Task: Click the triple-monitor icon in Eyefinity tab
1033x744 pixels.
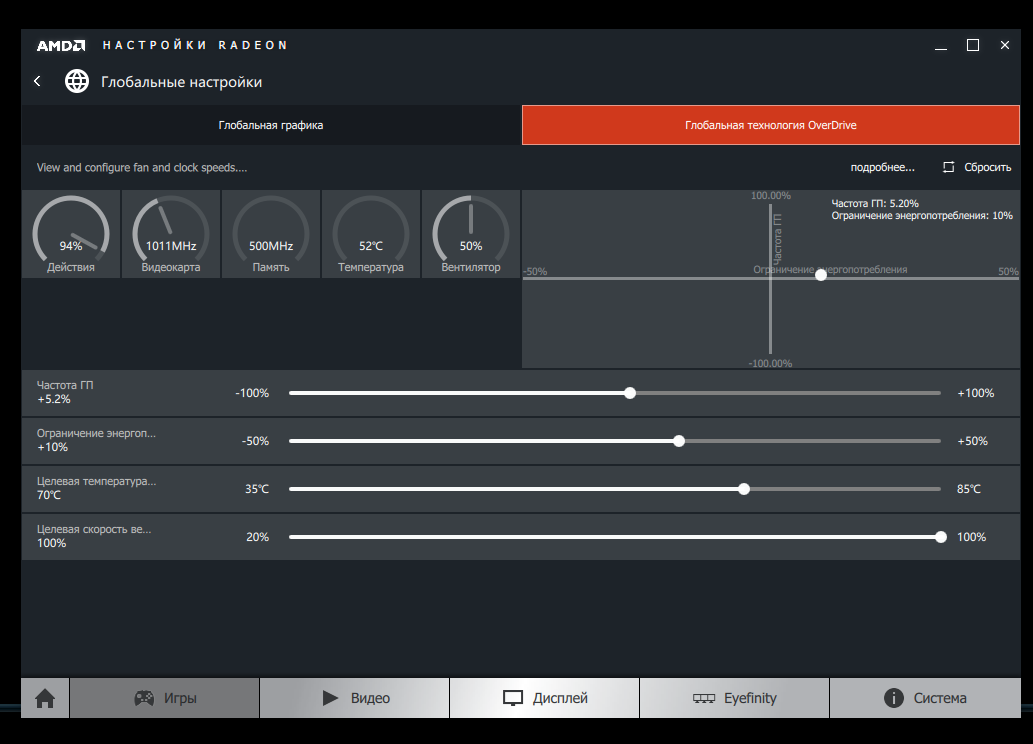Action: [x=704, y=698]
